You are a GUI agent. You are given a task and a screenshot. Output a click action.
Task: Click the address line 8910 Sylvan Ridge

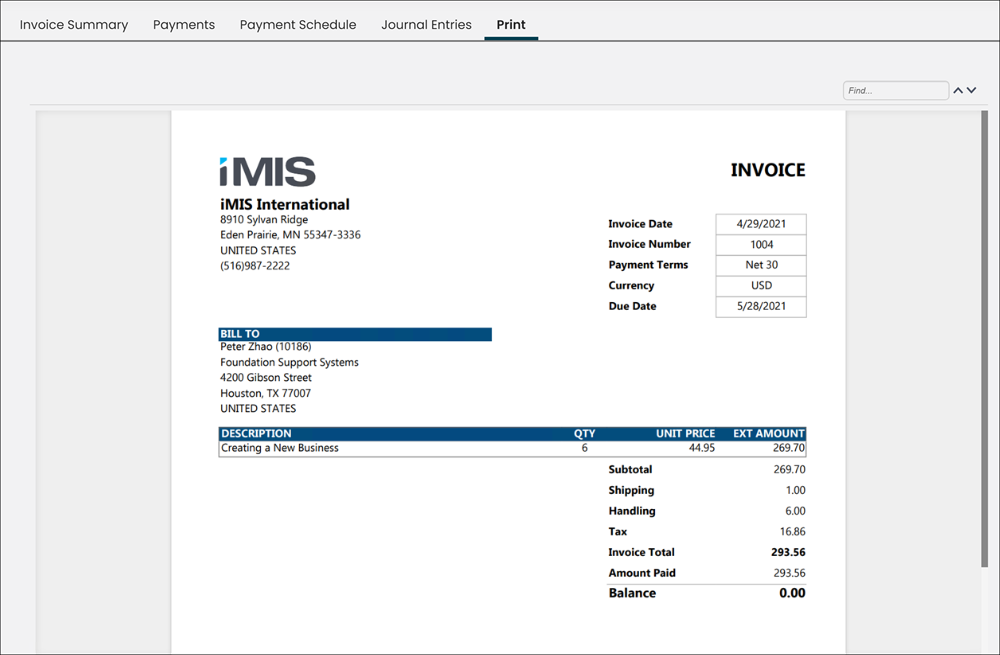(x=264, y=219)
